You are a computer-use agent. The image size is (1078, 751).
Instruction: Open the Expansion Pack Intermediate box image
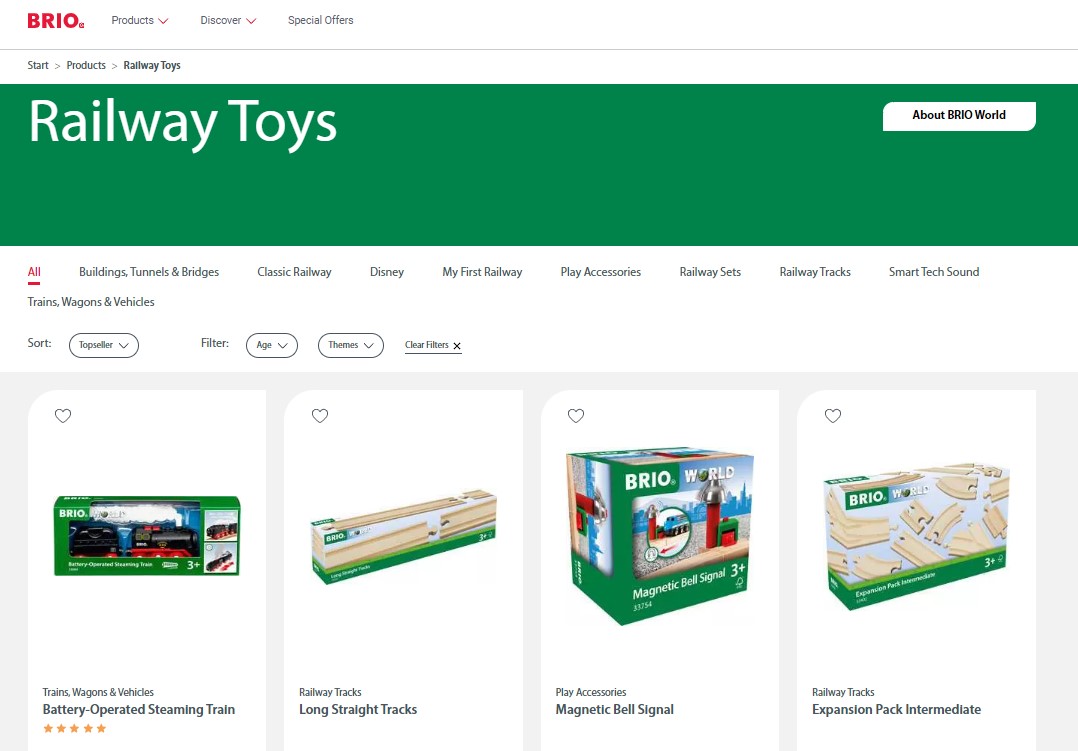(x=916, y=536)
